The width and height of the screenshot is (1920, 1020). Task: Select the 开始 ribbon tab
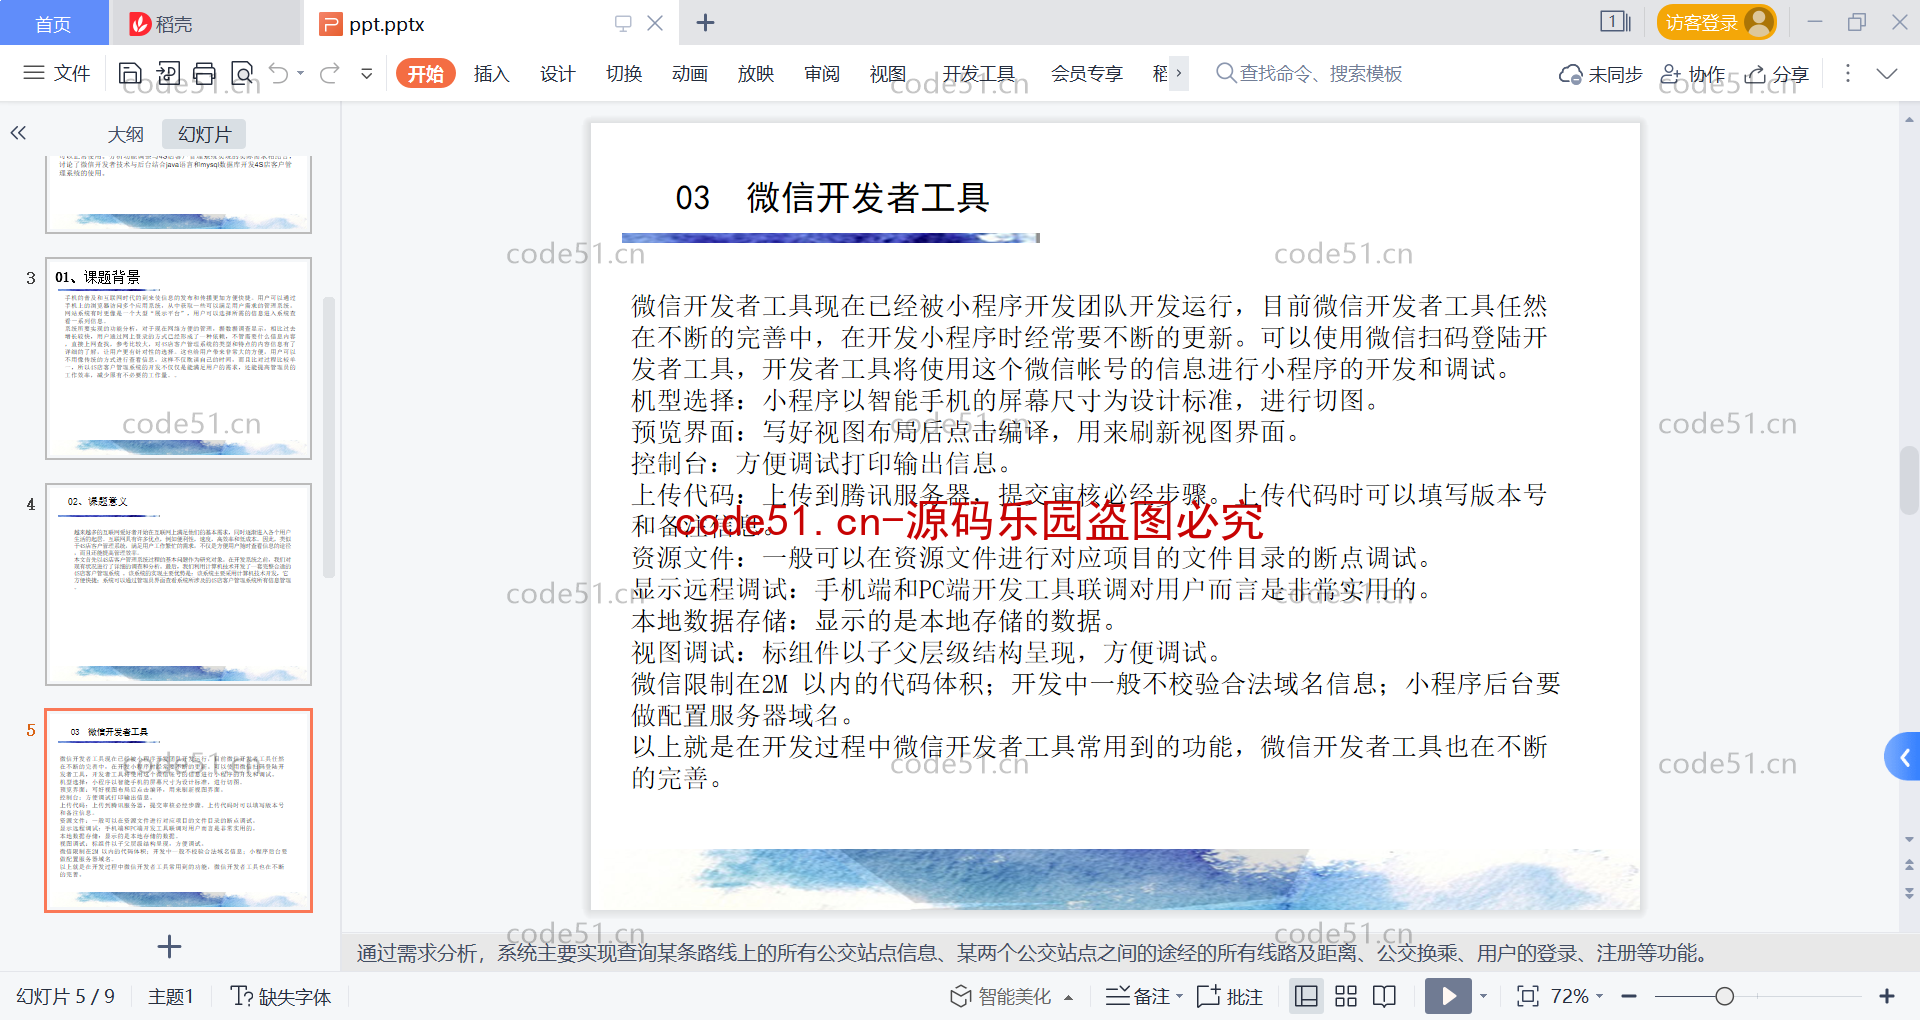coord(426,73)
